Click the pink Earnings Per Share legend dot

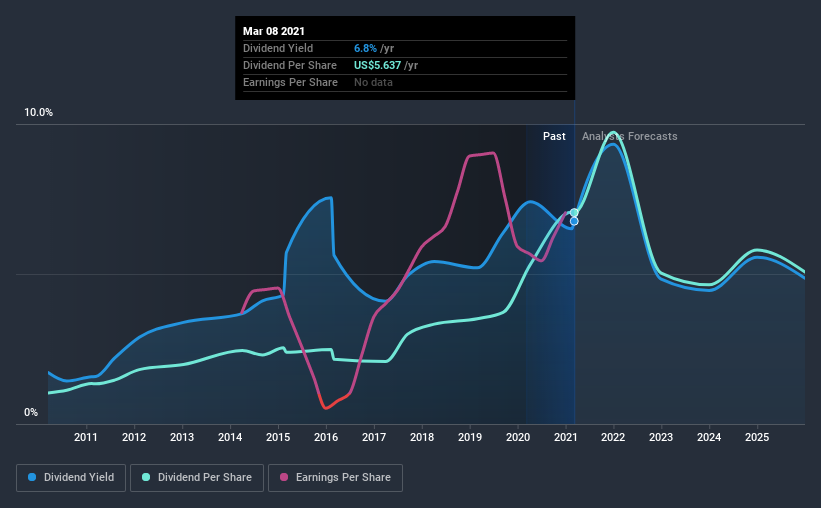[x=284, y=477]
